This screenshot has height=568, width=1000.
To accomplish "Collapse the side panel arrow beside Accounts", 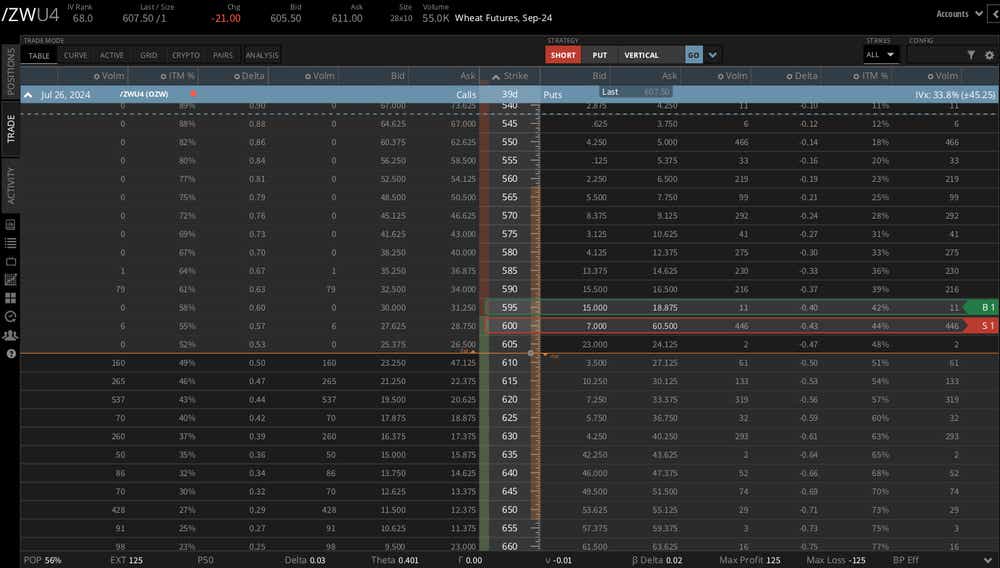I will (x=994, y=13).
